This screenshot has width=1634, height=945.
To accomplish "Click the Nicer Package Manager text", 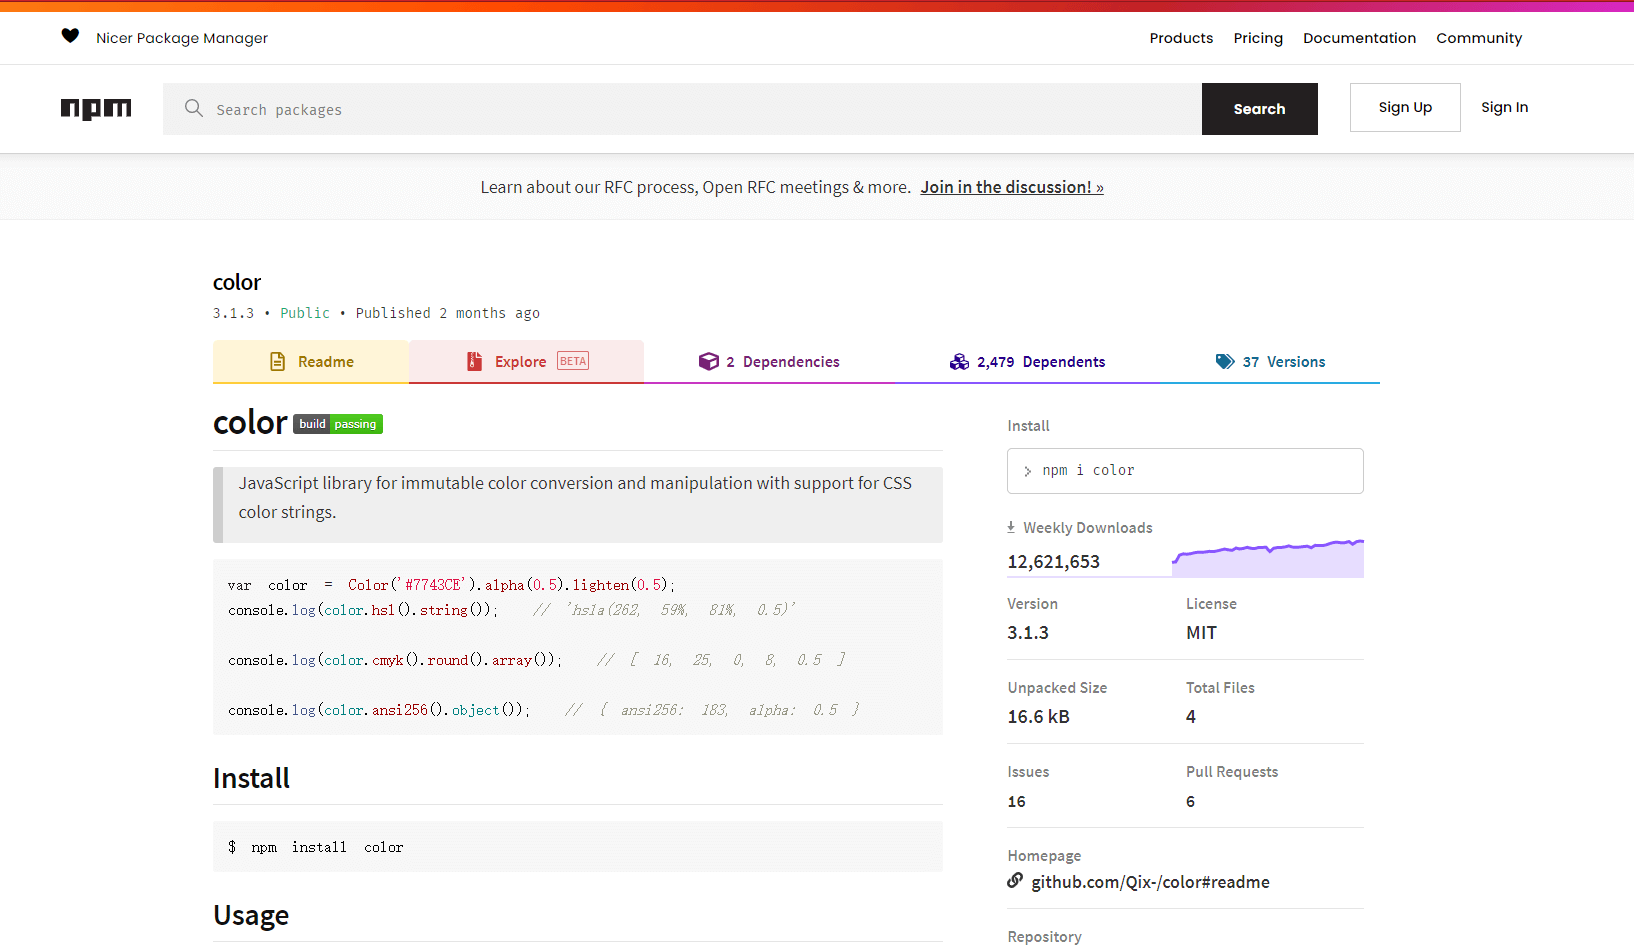I will [182, 38].
